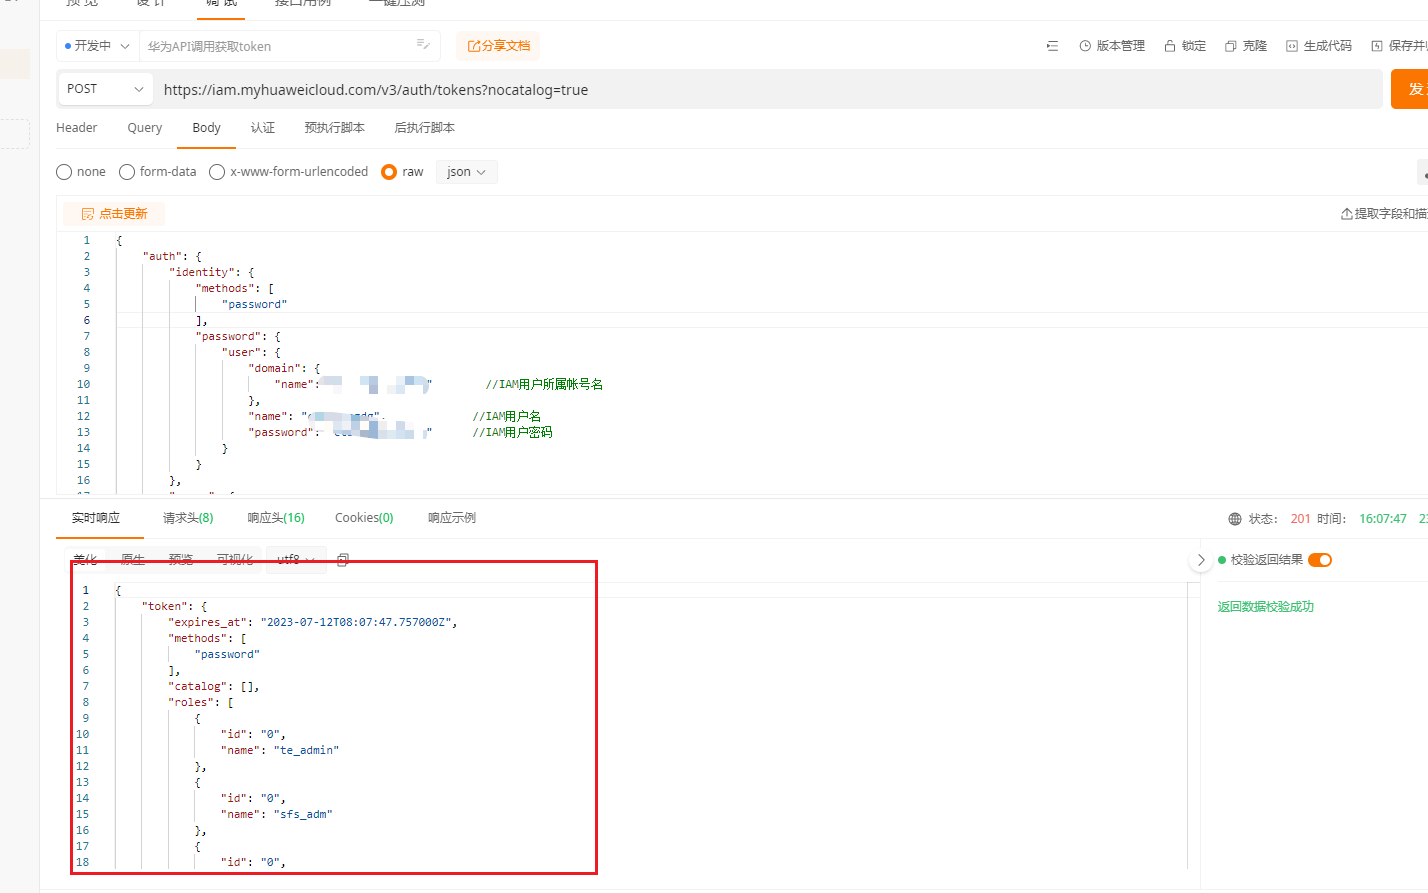Click the response time 16:07:47

[x=1383, y=519]
